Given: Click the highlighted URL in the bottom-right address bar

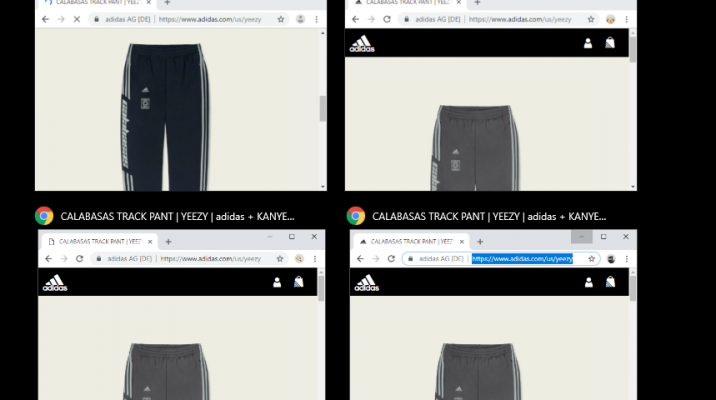Looking at the screenshot, I should (x=522, y=258).
